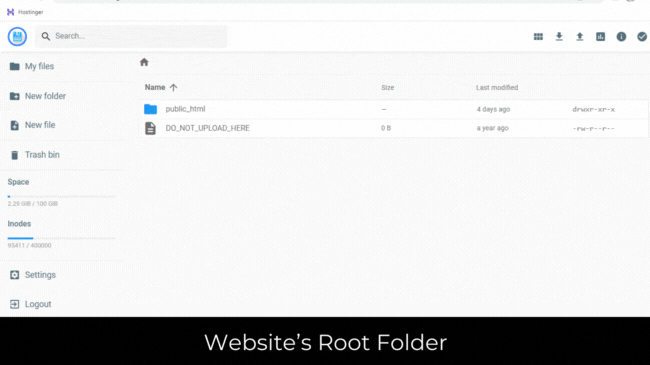Click drwxr-xr-x permissions text

point(594,110)
